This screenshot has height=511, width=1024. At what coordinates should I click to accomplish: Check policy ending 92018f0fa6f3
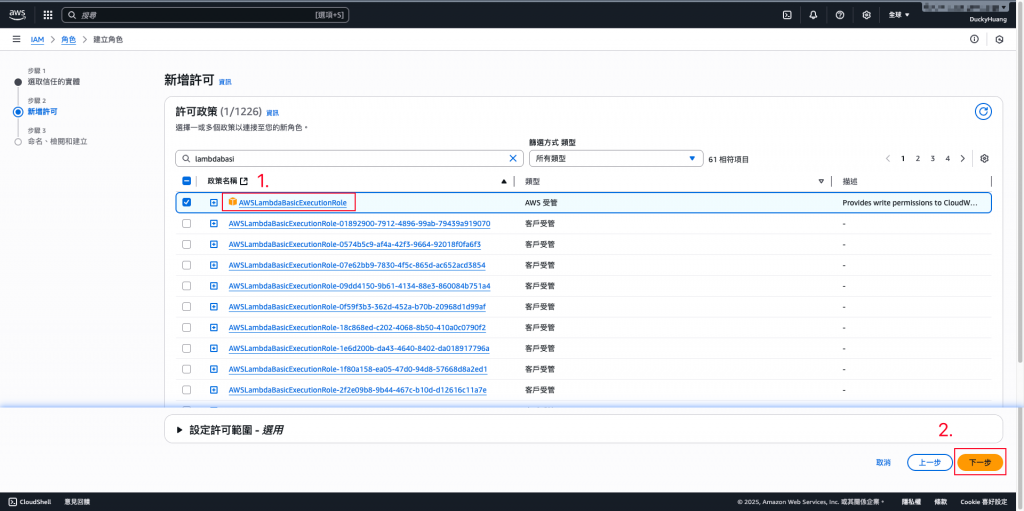pos(187,244)
